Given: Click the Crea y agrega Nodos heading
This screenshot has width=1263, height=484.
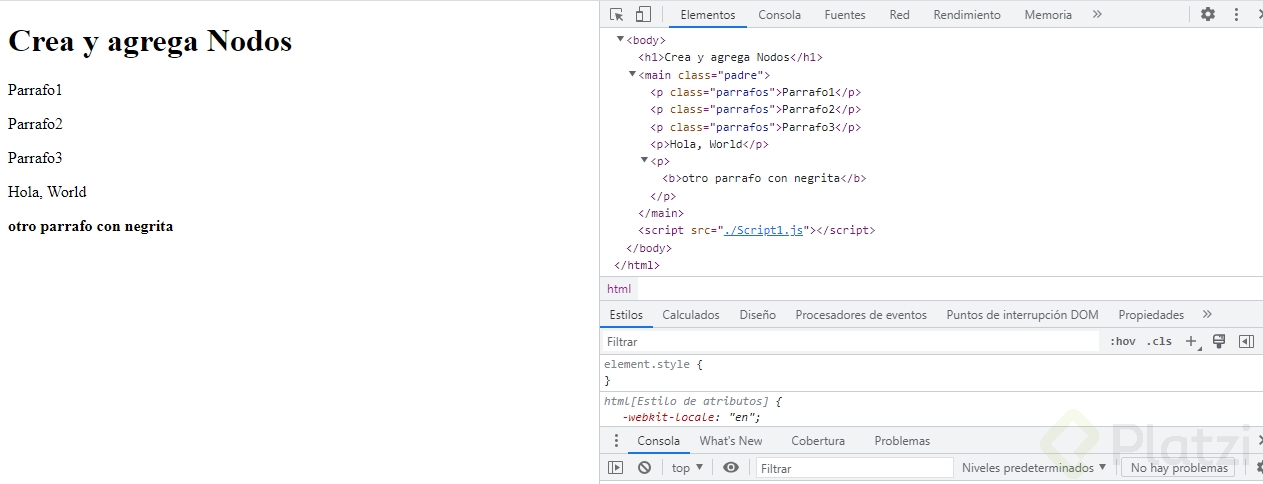Looking at the screenshot, I should click(x=150, y=41).
